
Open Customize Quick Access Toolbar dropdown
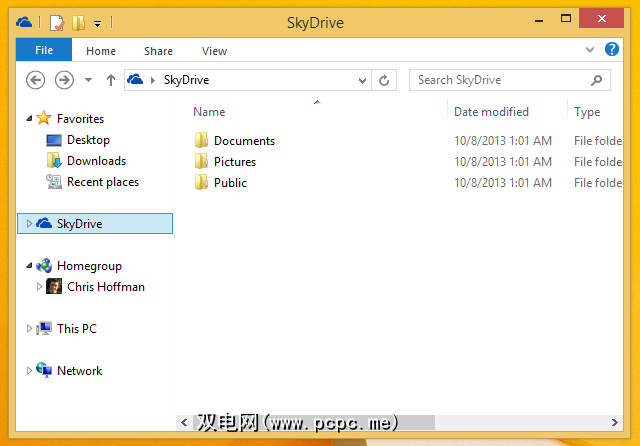click(97, 24)
